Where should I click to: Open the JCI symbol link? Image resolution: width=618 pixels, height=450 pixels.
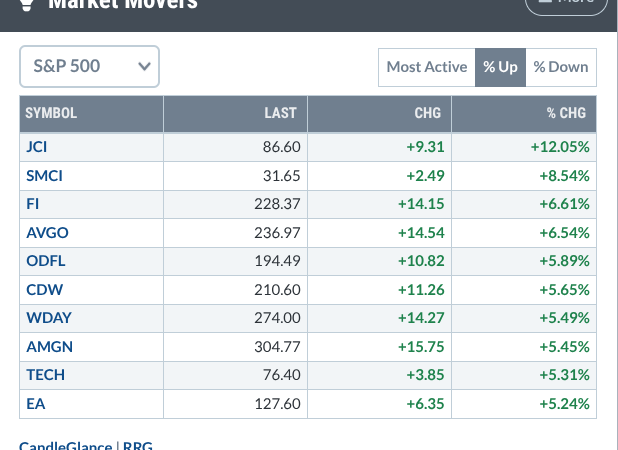[x=37, y=147]
